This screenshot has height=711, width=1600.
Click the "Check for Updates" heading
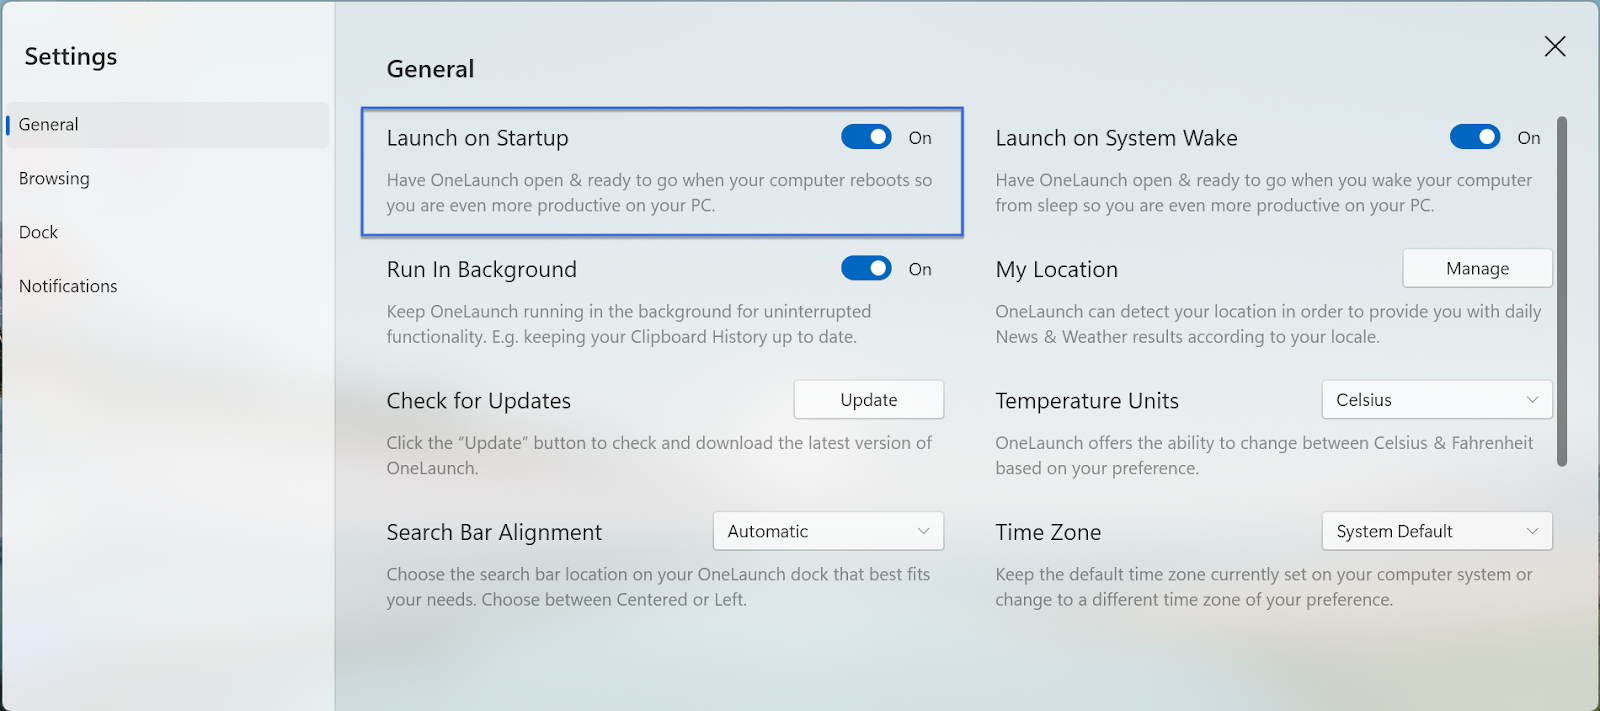479,401
